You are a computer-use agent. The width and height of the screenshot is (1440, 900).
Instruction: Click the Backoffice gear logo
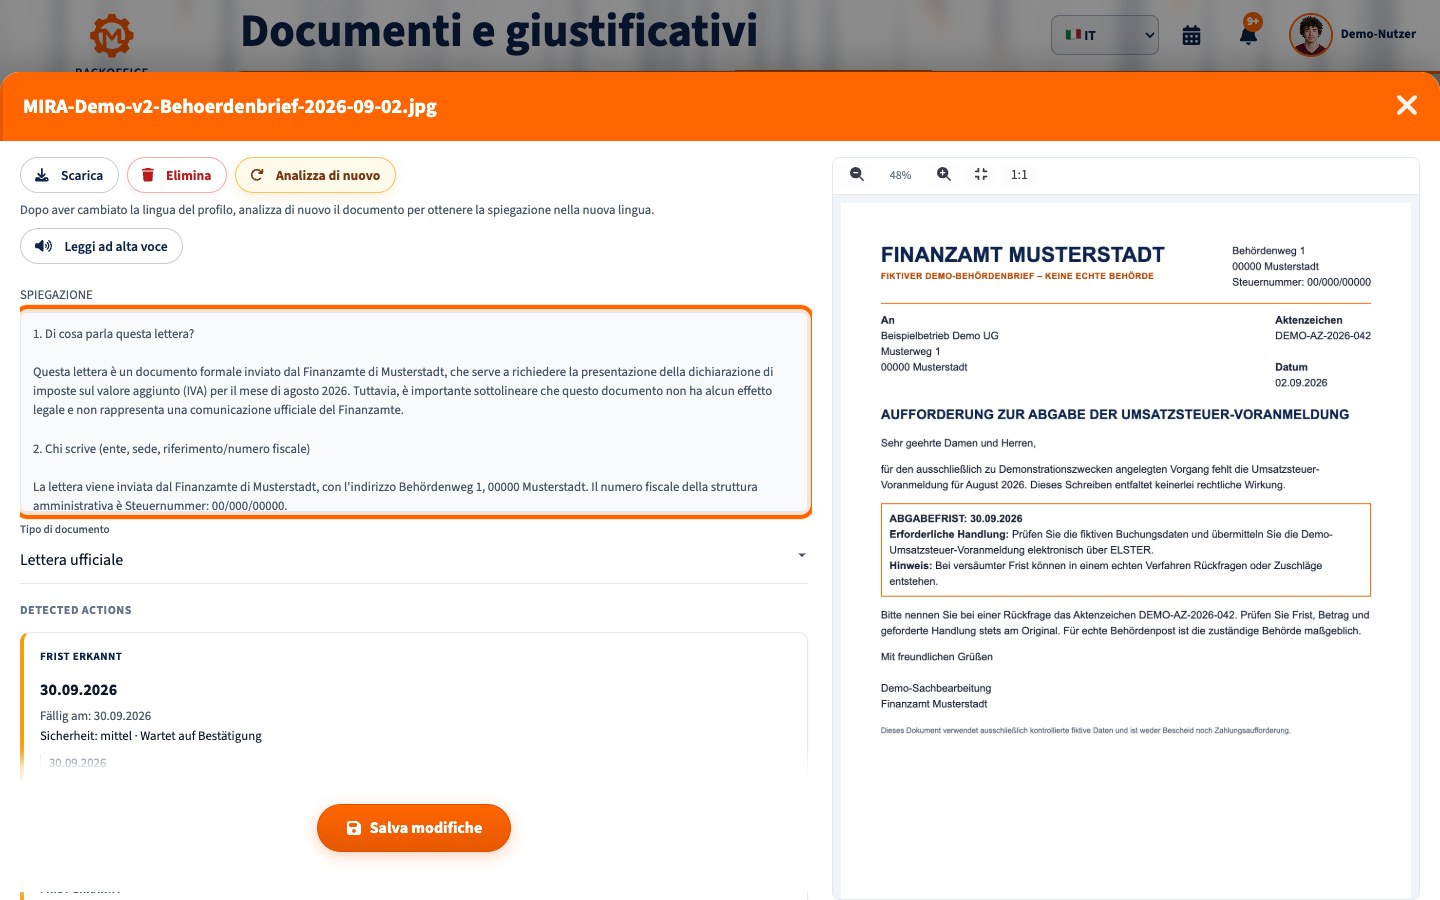pos(111,36)
